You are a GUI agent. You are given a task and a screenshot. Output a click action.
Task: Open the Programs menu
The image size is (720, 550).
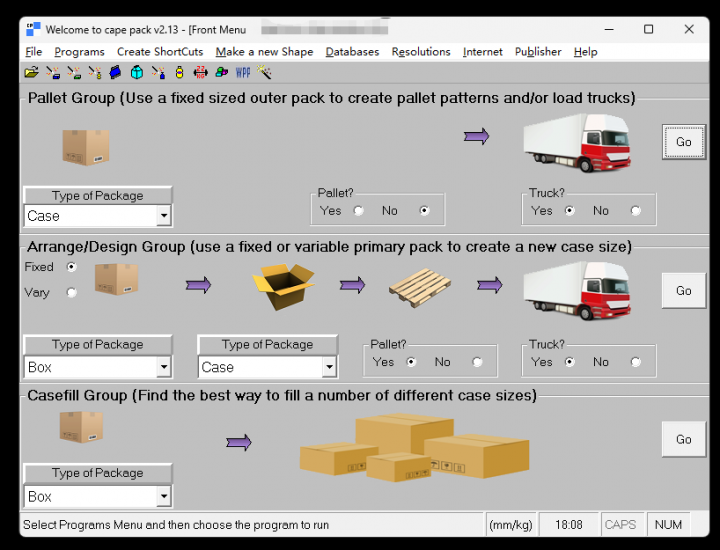point(79,52)
